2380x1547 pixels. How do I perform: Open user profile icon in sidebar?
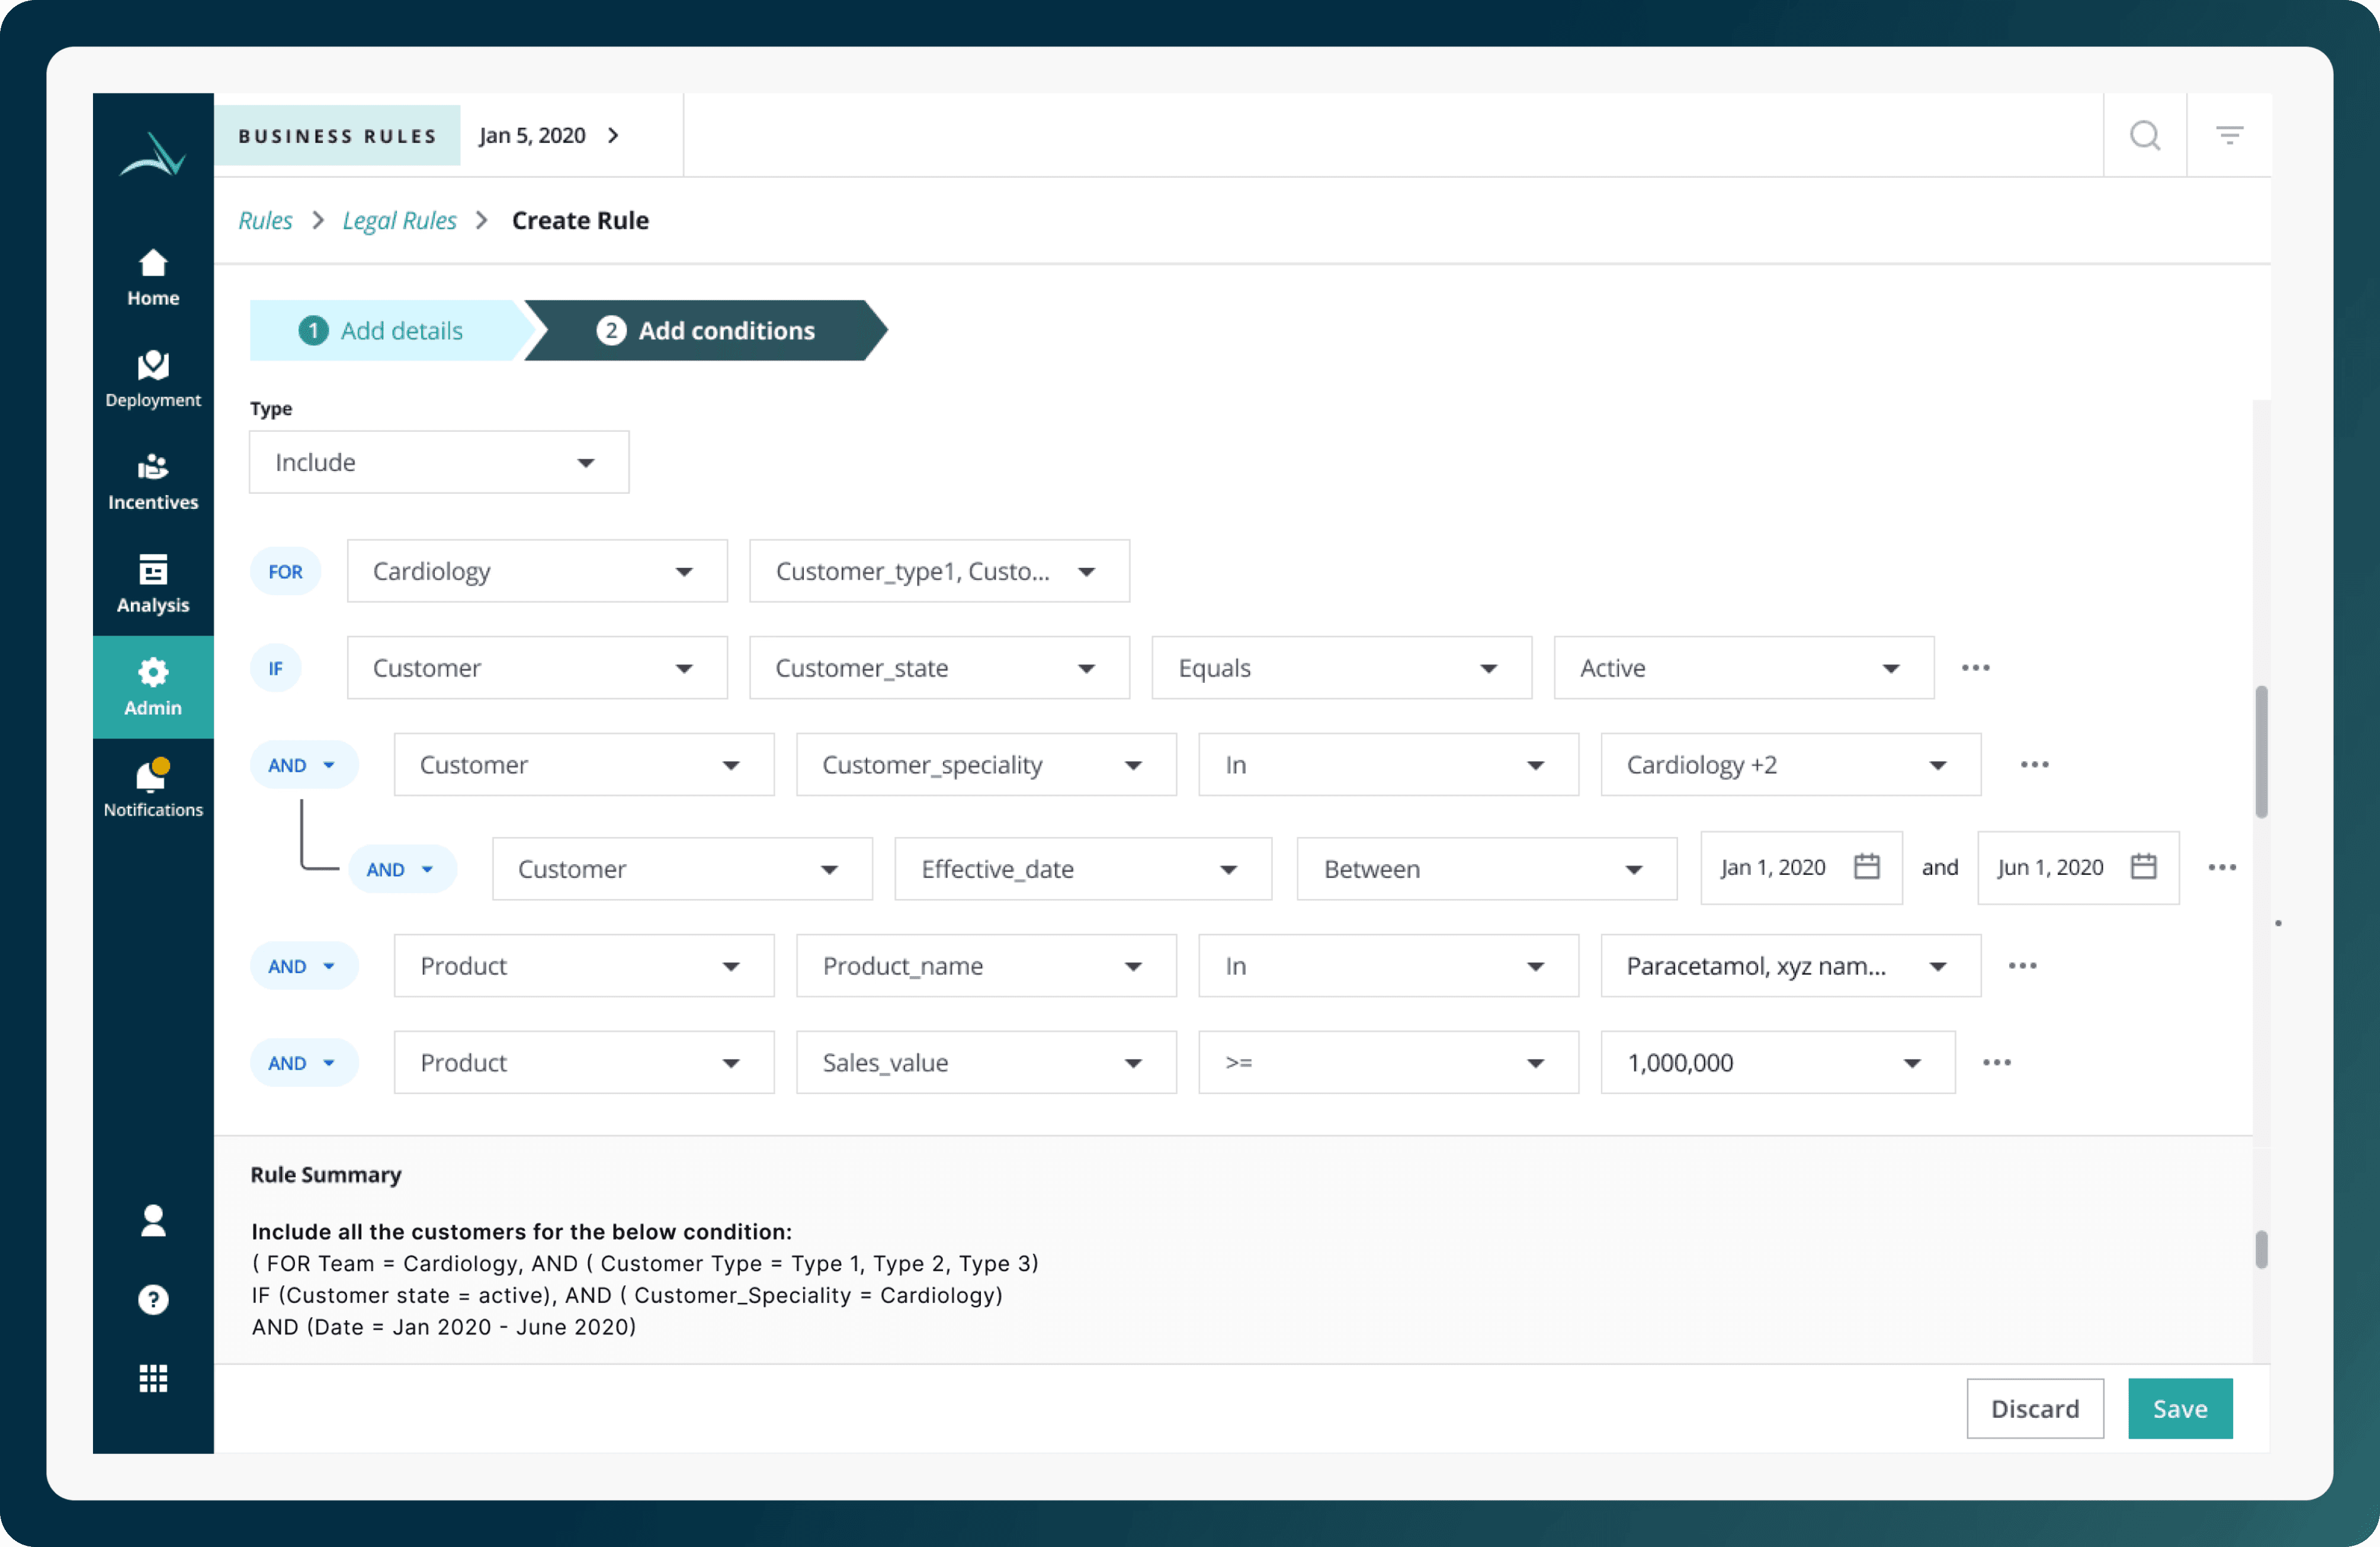point(153,1220)
